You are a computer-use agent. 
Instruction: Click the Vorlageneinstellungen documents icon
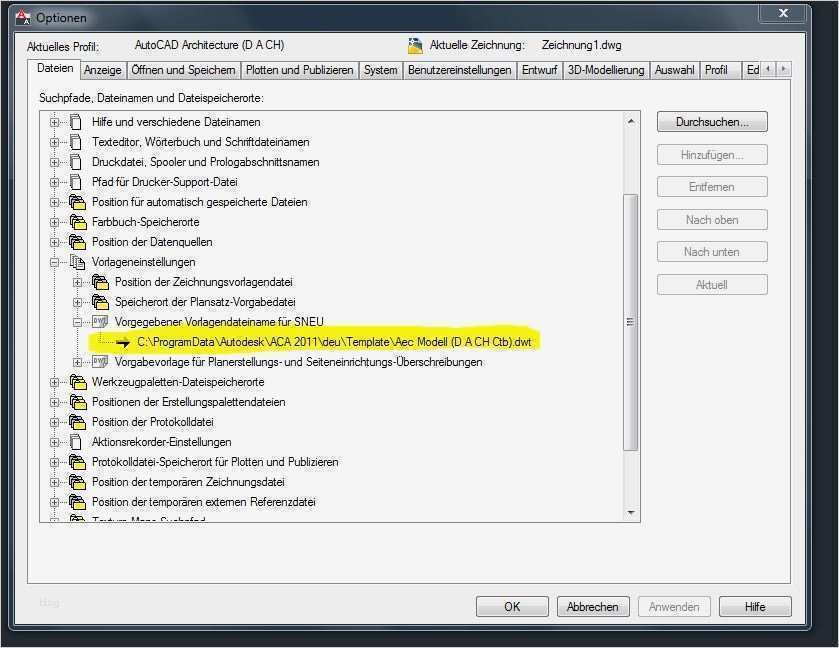[x=77, y=262]
